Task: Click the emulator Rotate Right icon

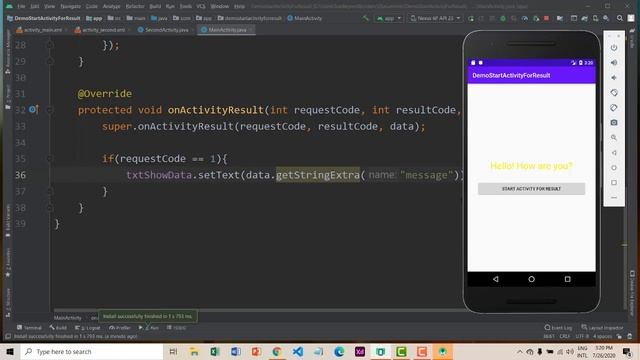Action: tap(614, 108)
